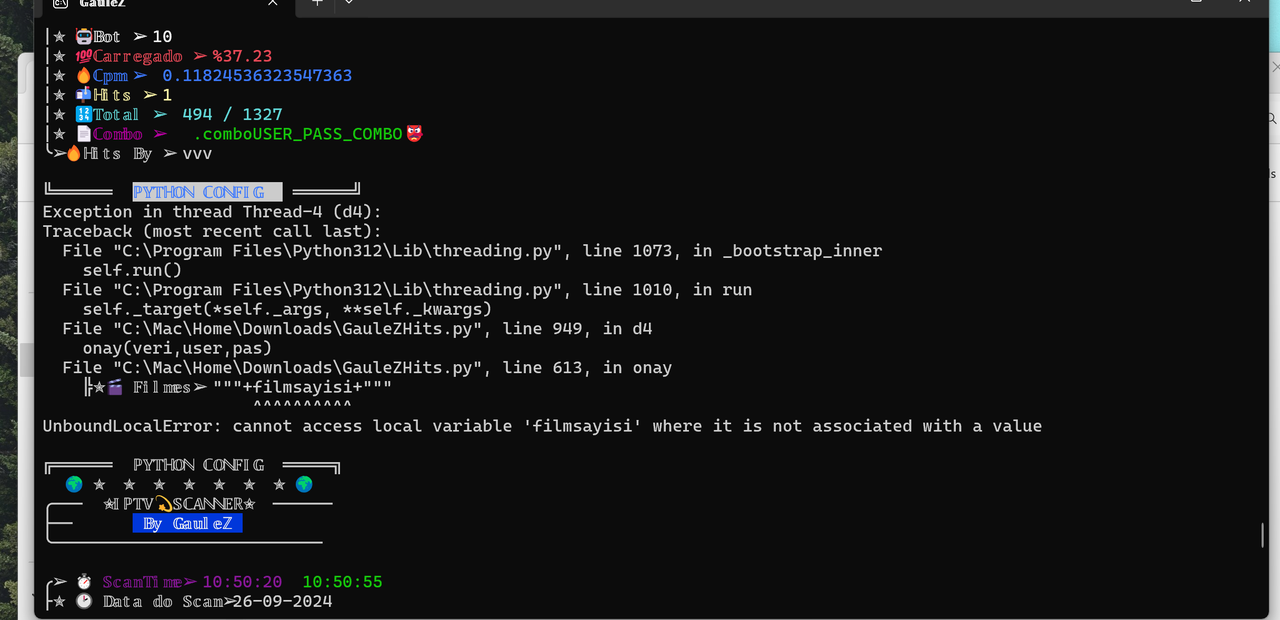The height and width of the screenshot is (620, 1280).
Task: Click the clapperboard emoji before Filmes
Action: (115, 387)
